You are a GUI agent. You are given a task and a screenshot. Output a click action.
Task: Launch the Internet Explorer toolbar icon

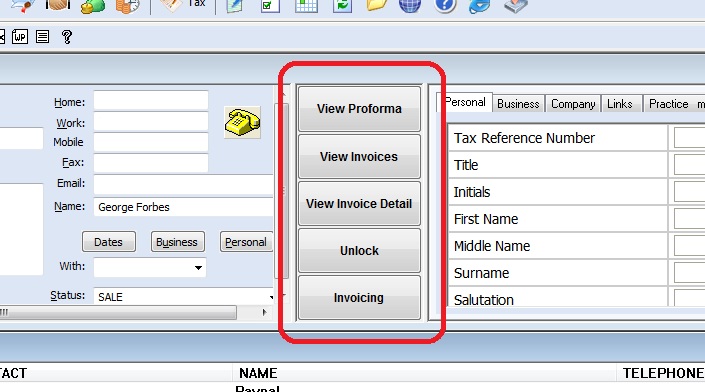coord(479,5)
